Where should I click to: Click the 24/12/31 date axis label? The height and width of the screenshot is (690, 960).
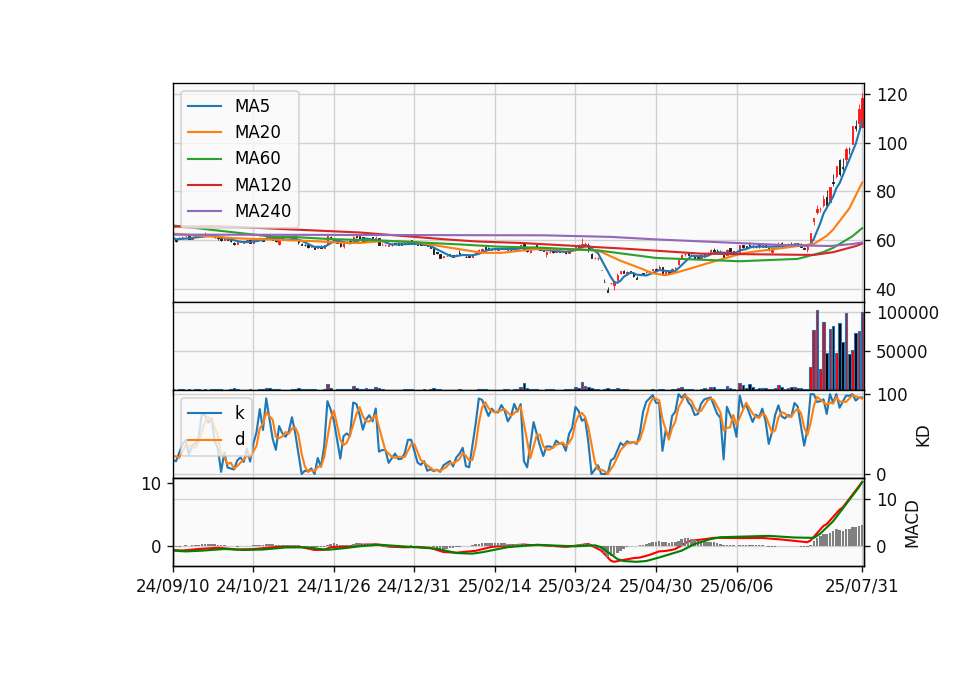[x=414, y=586]
